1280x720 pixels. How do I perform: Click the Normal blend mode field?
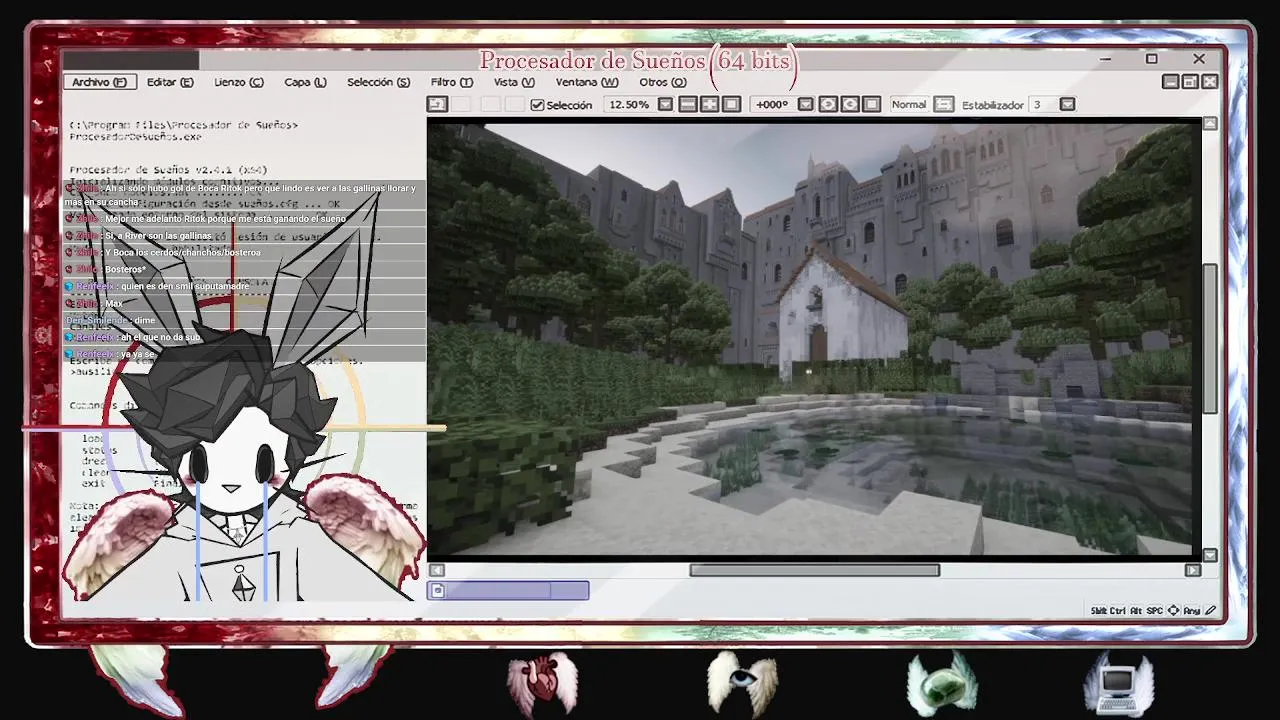coord(909,104)
